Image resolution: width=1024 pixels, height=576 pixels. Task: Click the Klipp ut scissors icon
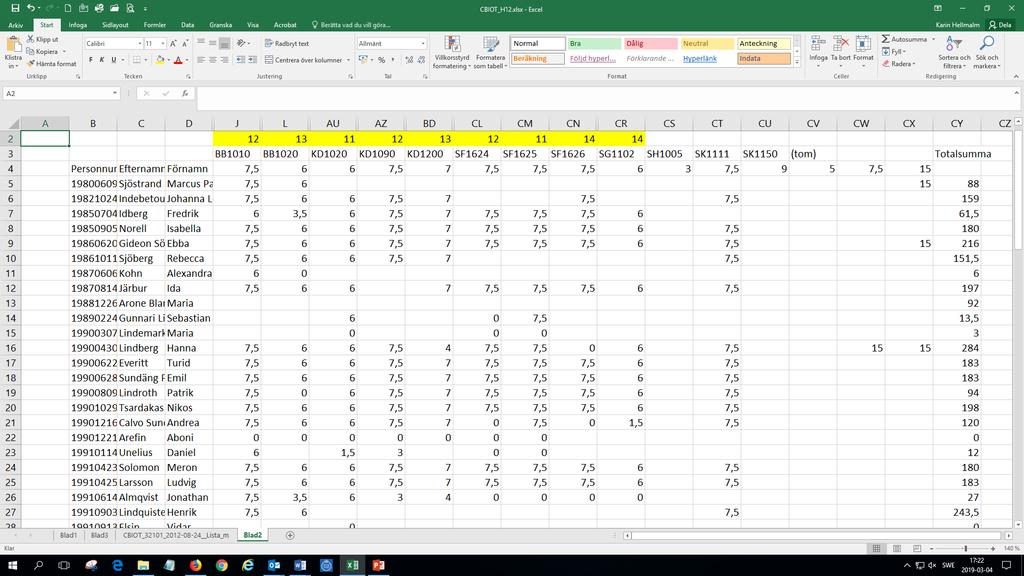[x=31, y=39]
